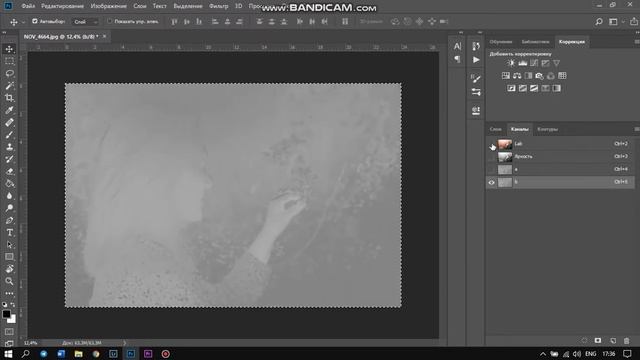Screen dimensions: 640x360
Task: Show hidden system tray icons
Action: pyautogui.click(x=542, y=354)
